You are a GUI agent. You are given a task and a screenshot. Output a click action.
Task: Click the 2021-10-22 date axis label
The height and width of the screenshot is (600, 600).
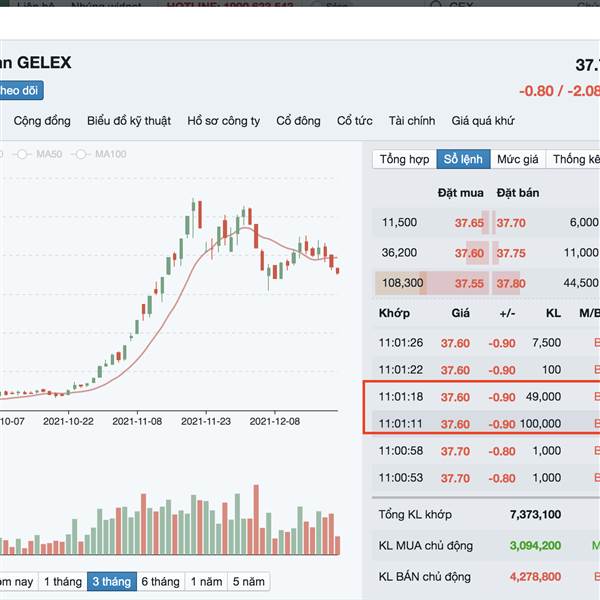point(68,422)
